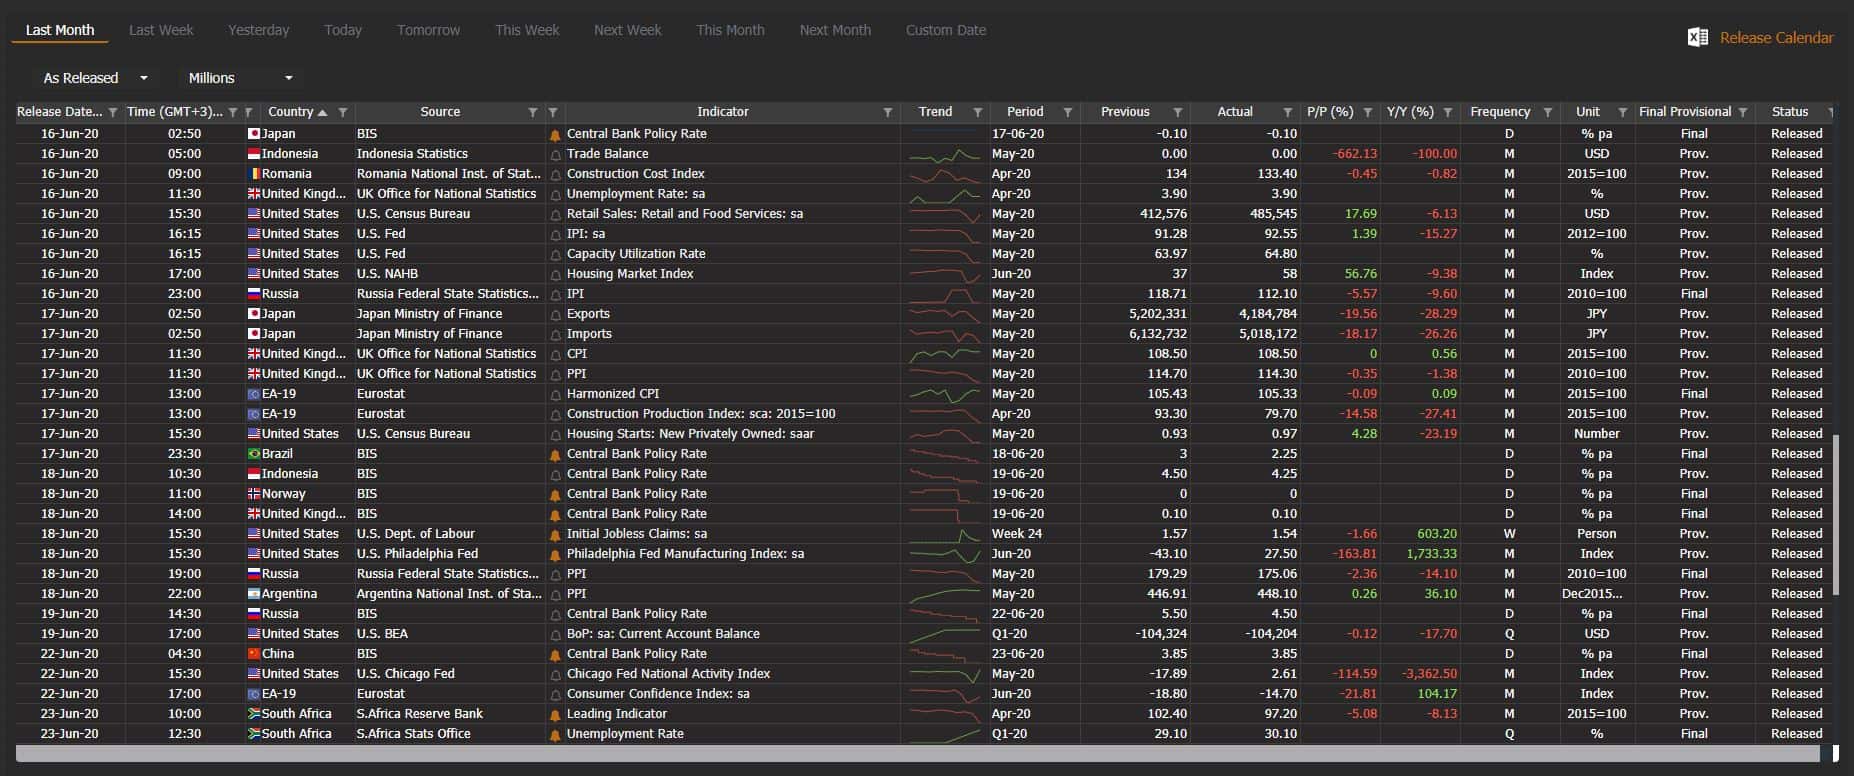Open filter icon on Final Provisional column
The width and height of the screenshot is (1854, 776).
point(1743,112)
